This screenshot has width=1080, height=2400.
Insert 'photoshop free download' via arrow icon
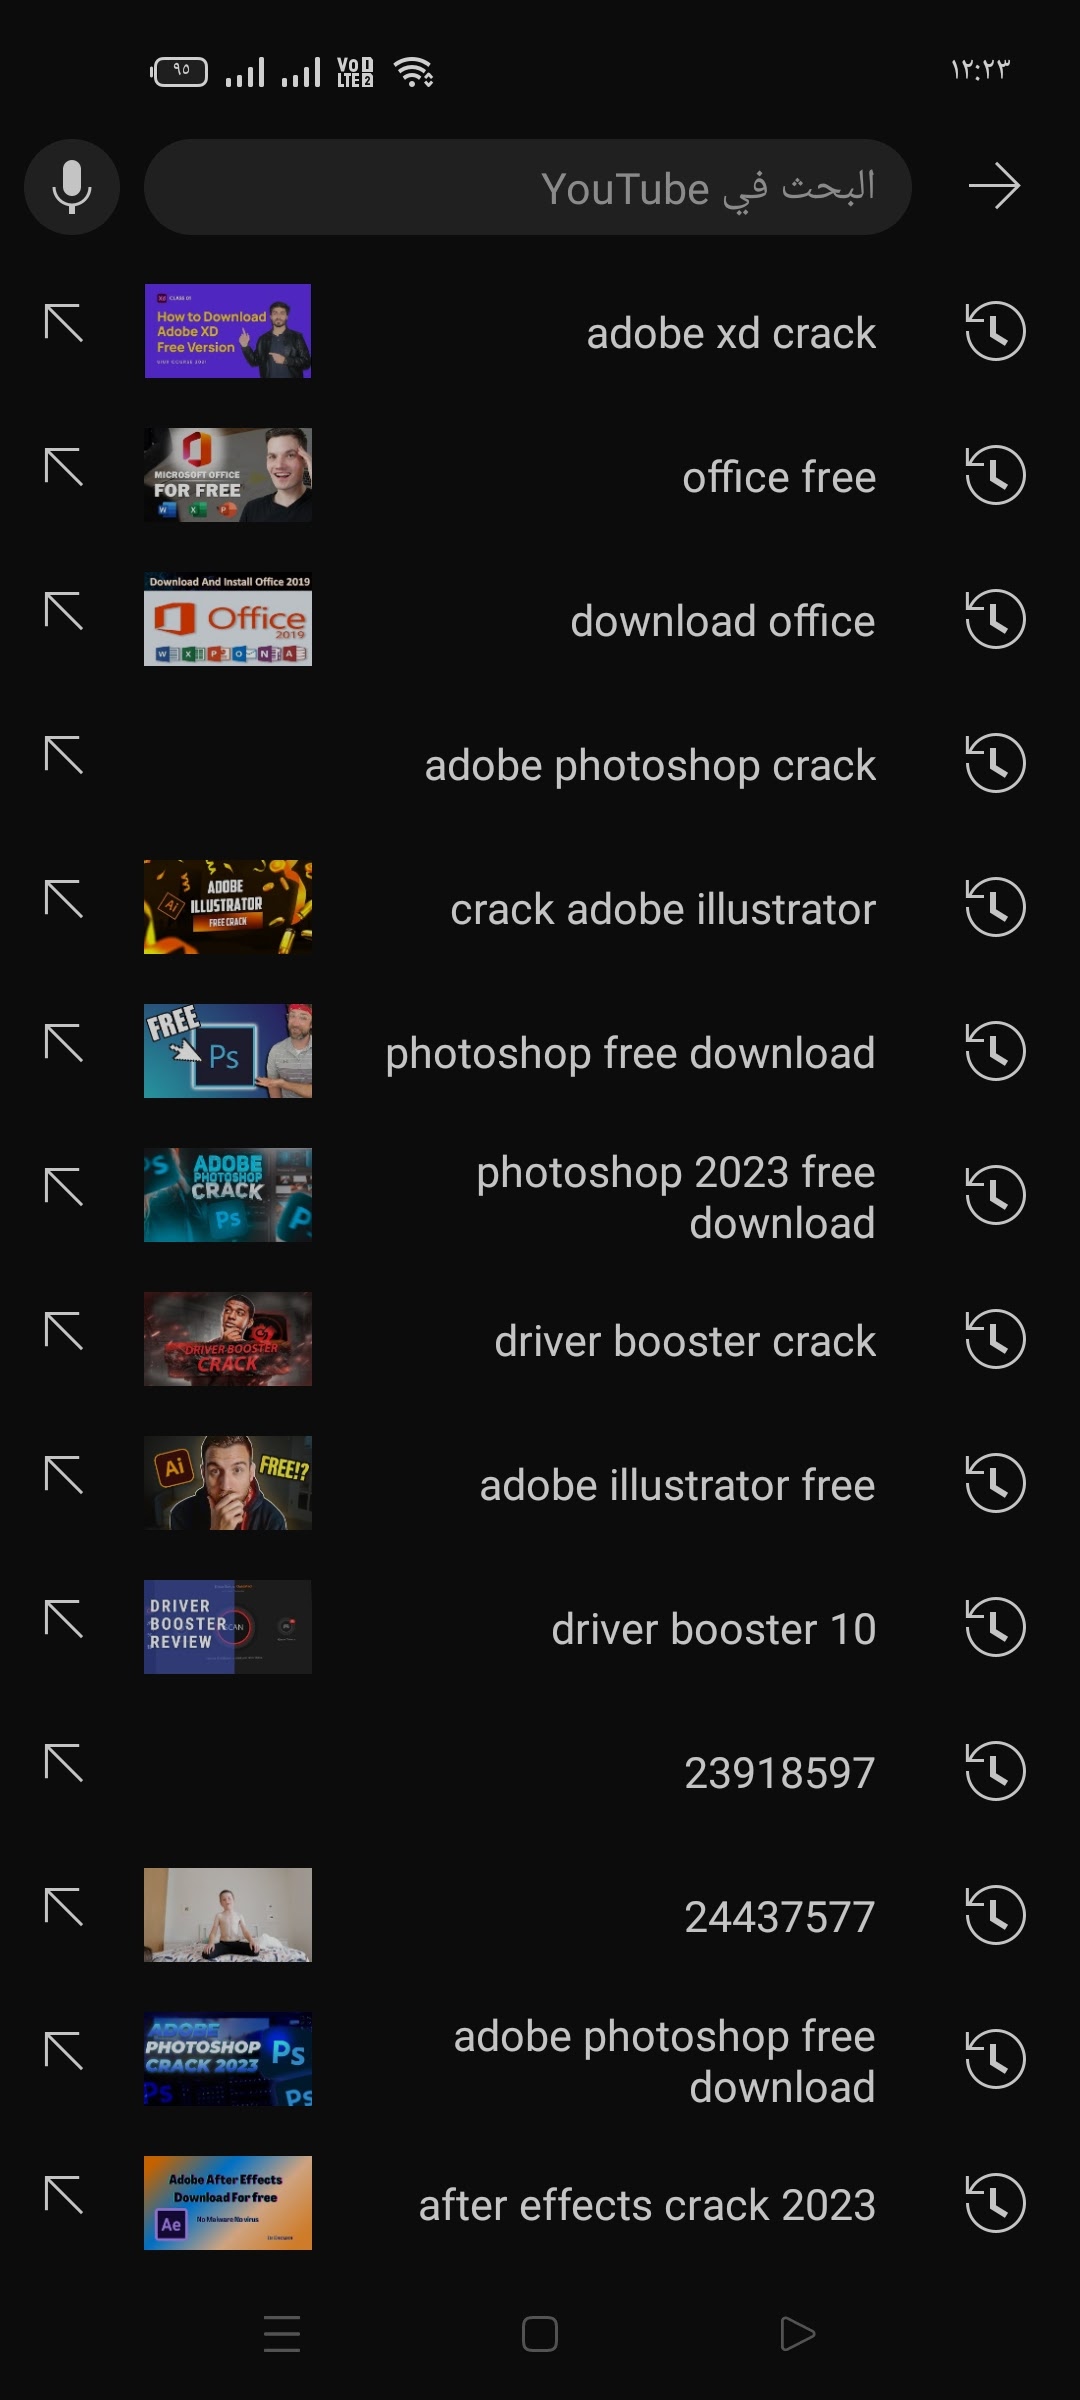point(64,1044)
